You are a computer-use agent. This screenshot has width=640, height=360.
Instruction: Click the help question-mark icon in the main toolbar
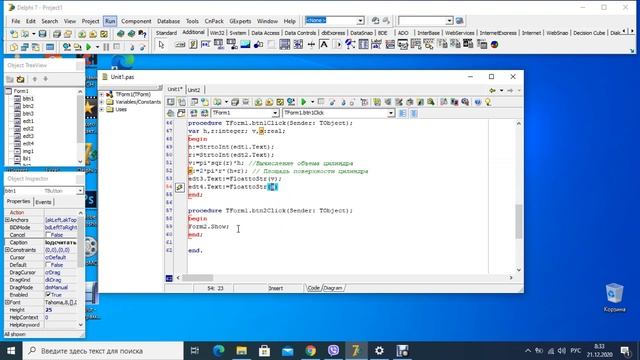142,34
